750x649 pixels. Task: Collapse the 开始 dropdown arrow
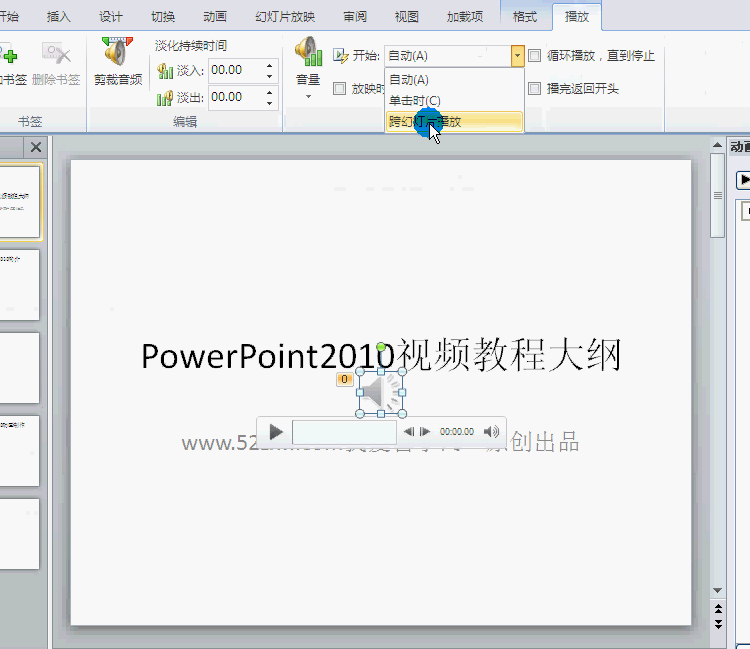tap(517, 56)
